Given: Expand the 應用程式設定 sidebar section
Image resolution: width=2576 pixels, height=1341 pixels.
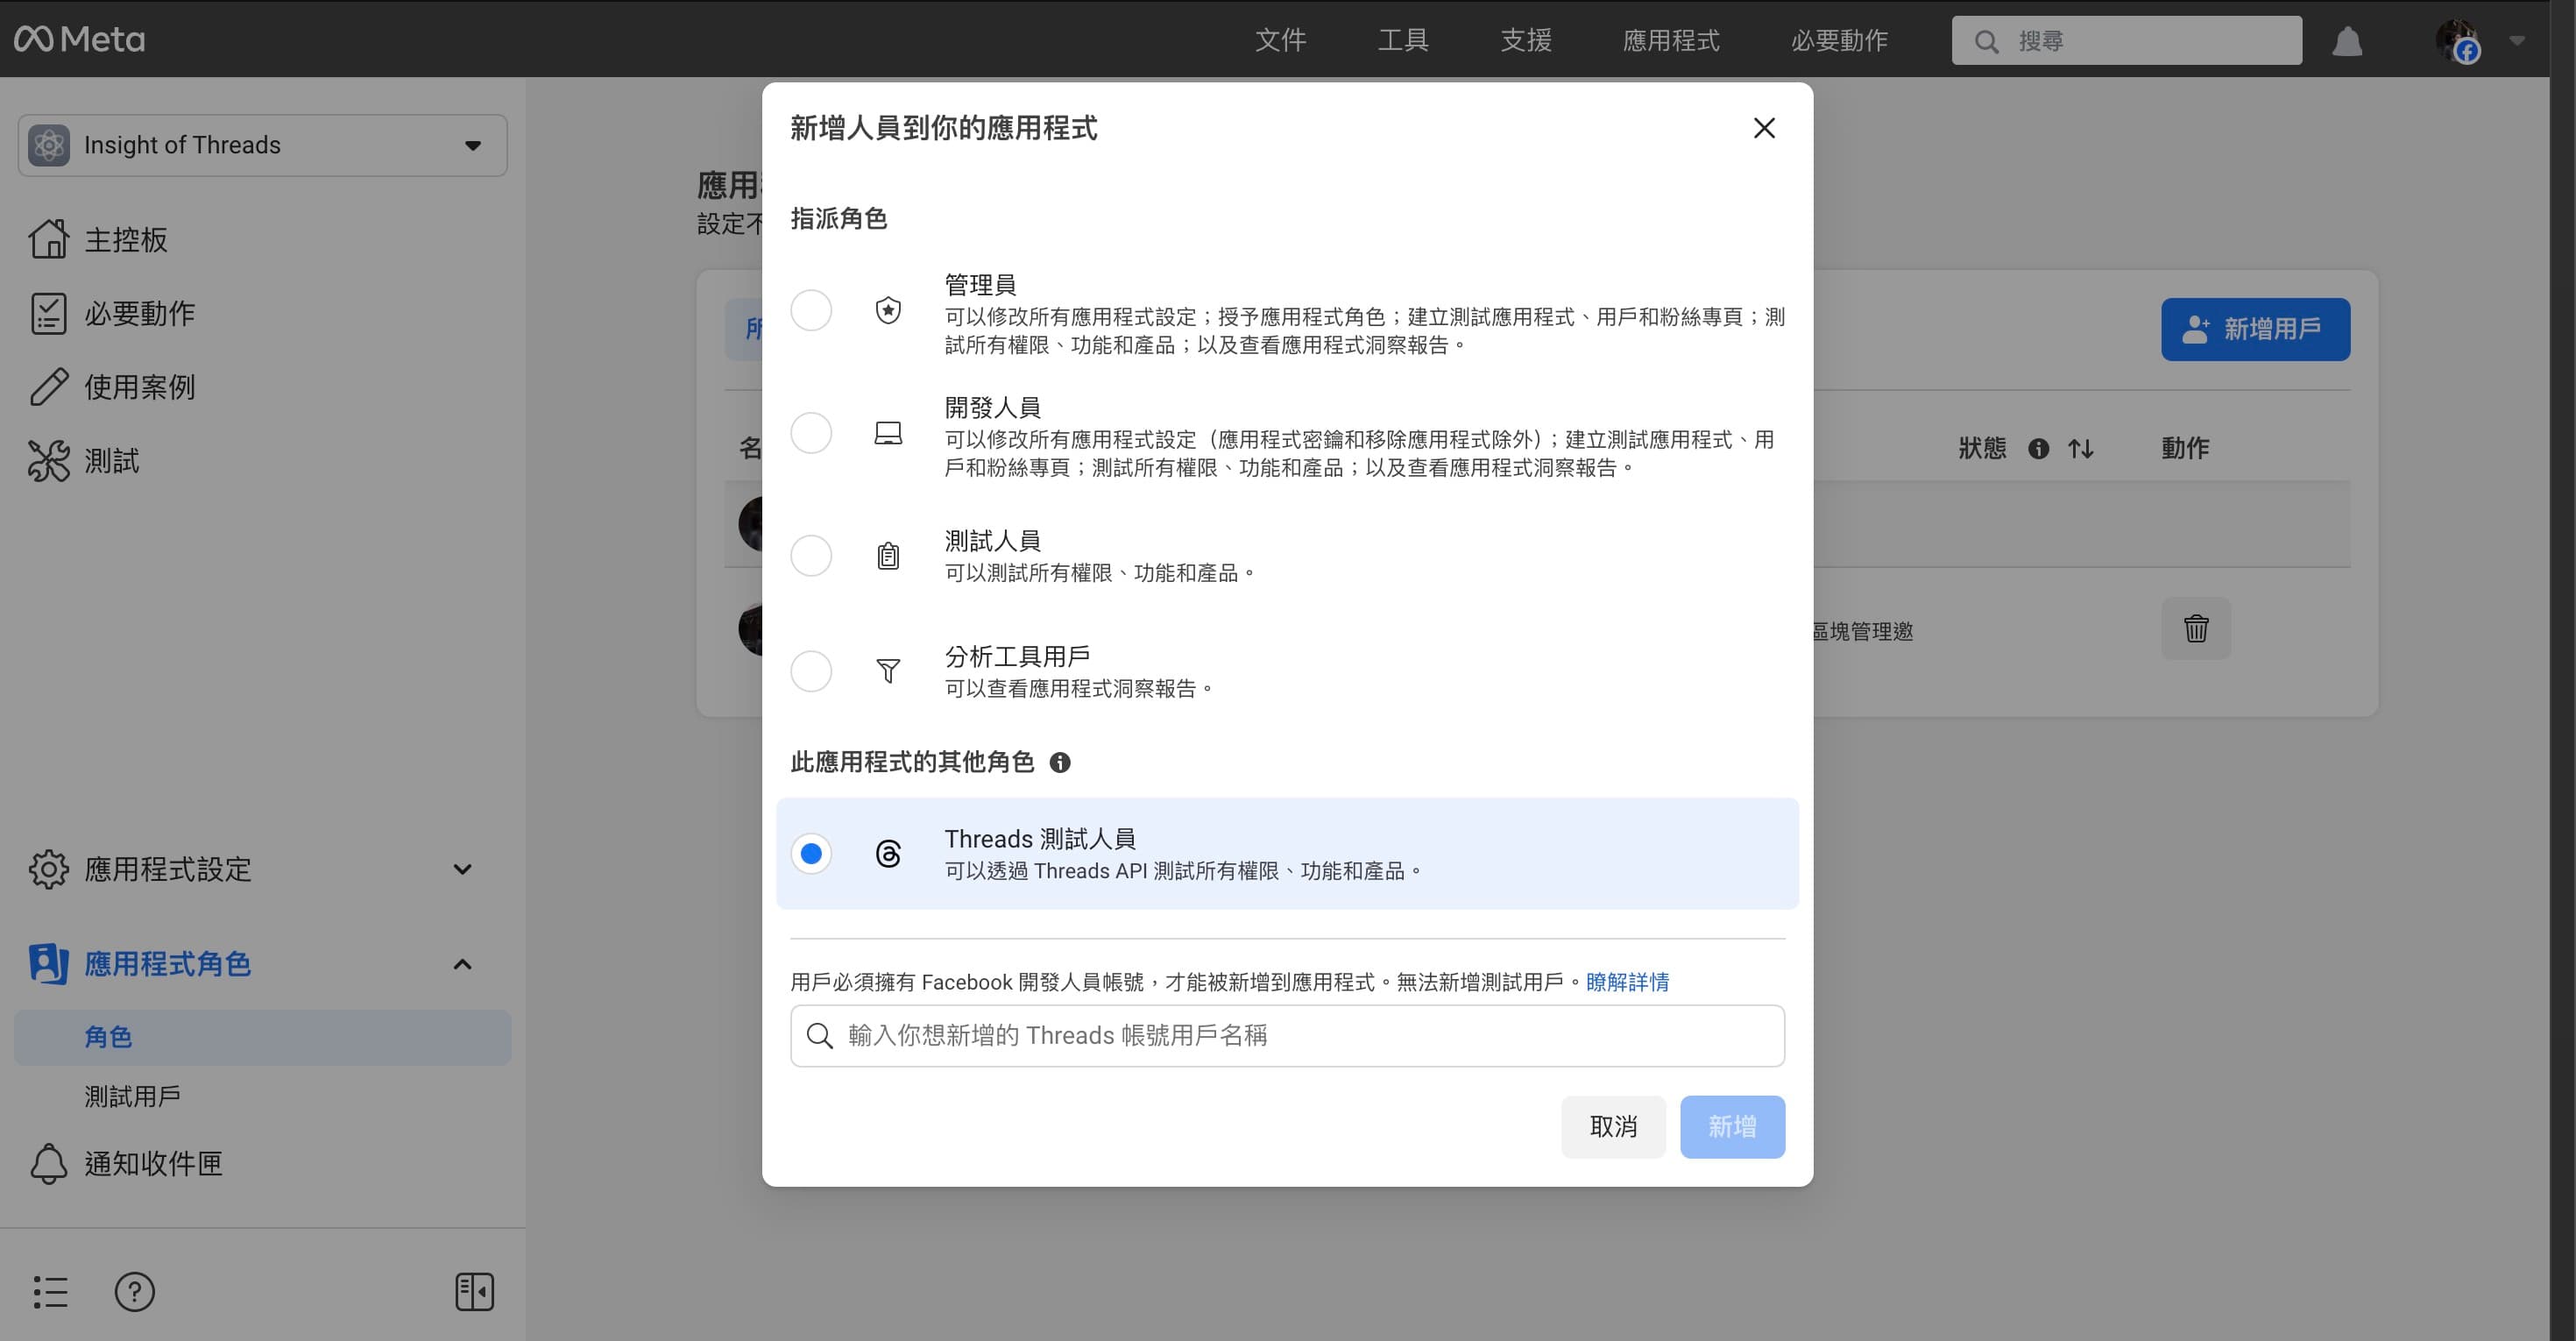Looking at the screenshot, I should (462, 869).
